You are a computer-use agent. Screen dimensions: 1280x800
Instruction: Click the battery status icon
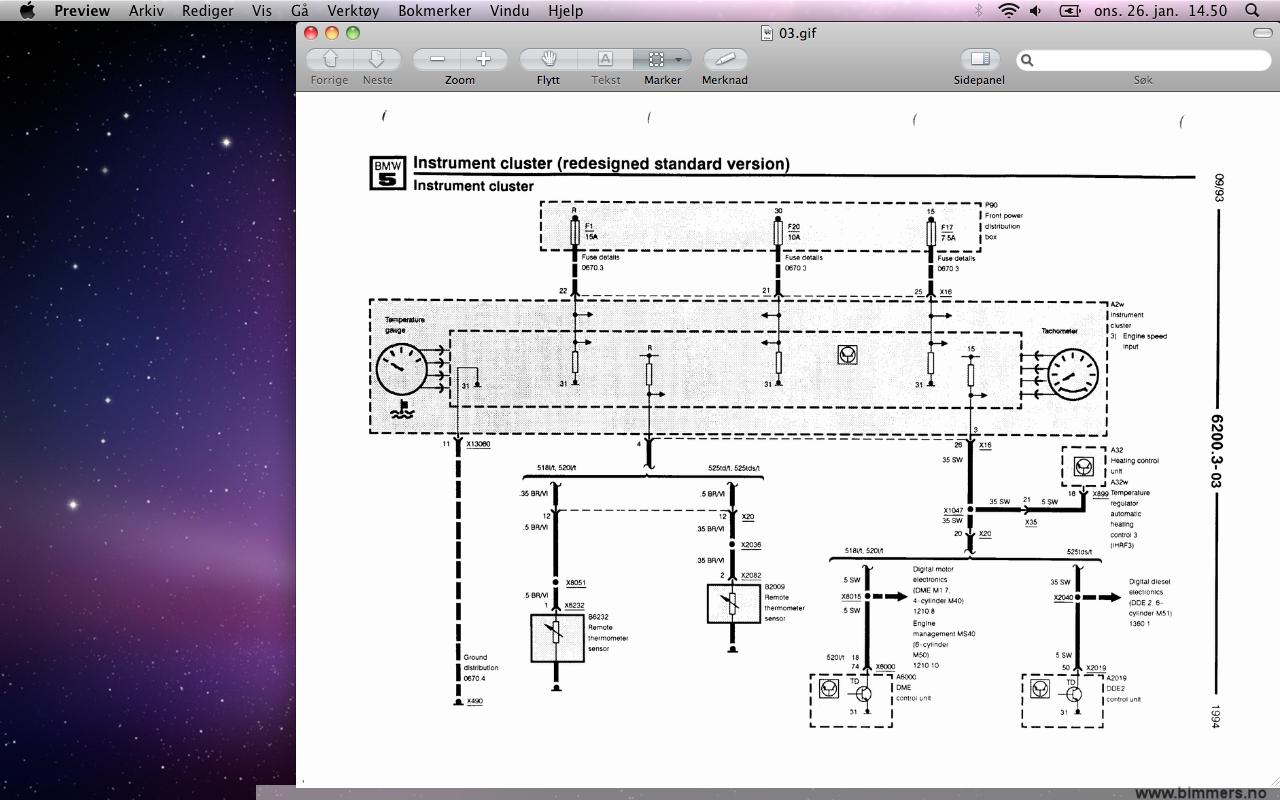(1070, 11)
